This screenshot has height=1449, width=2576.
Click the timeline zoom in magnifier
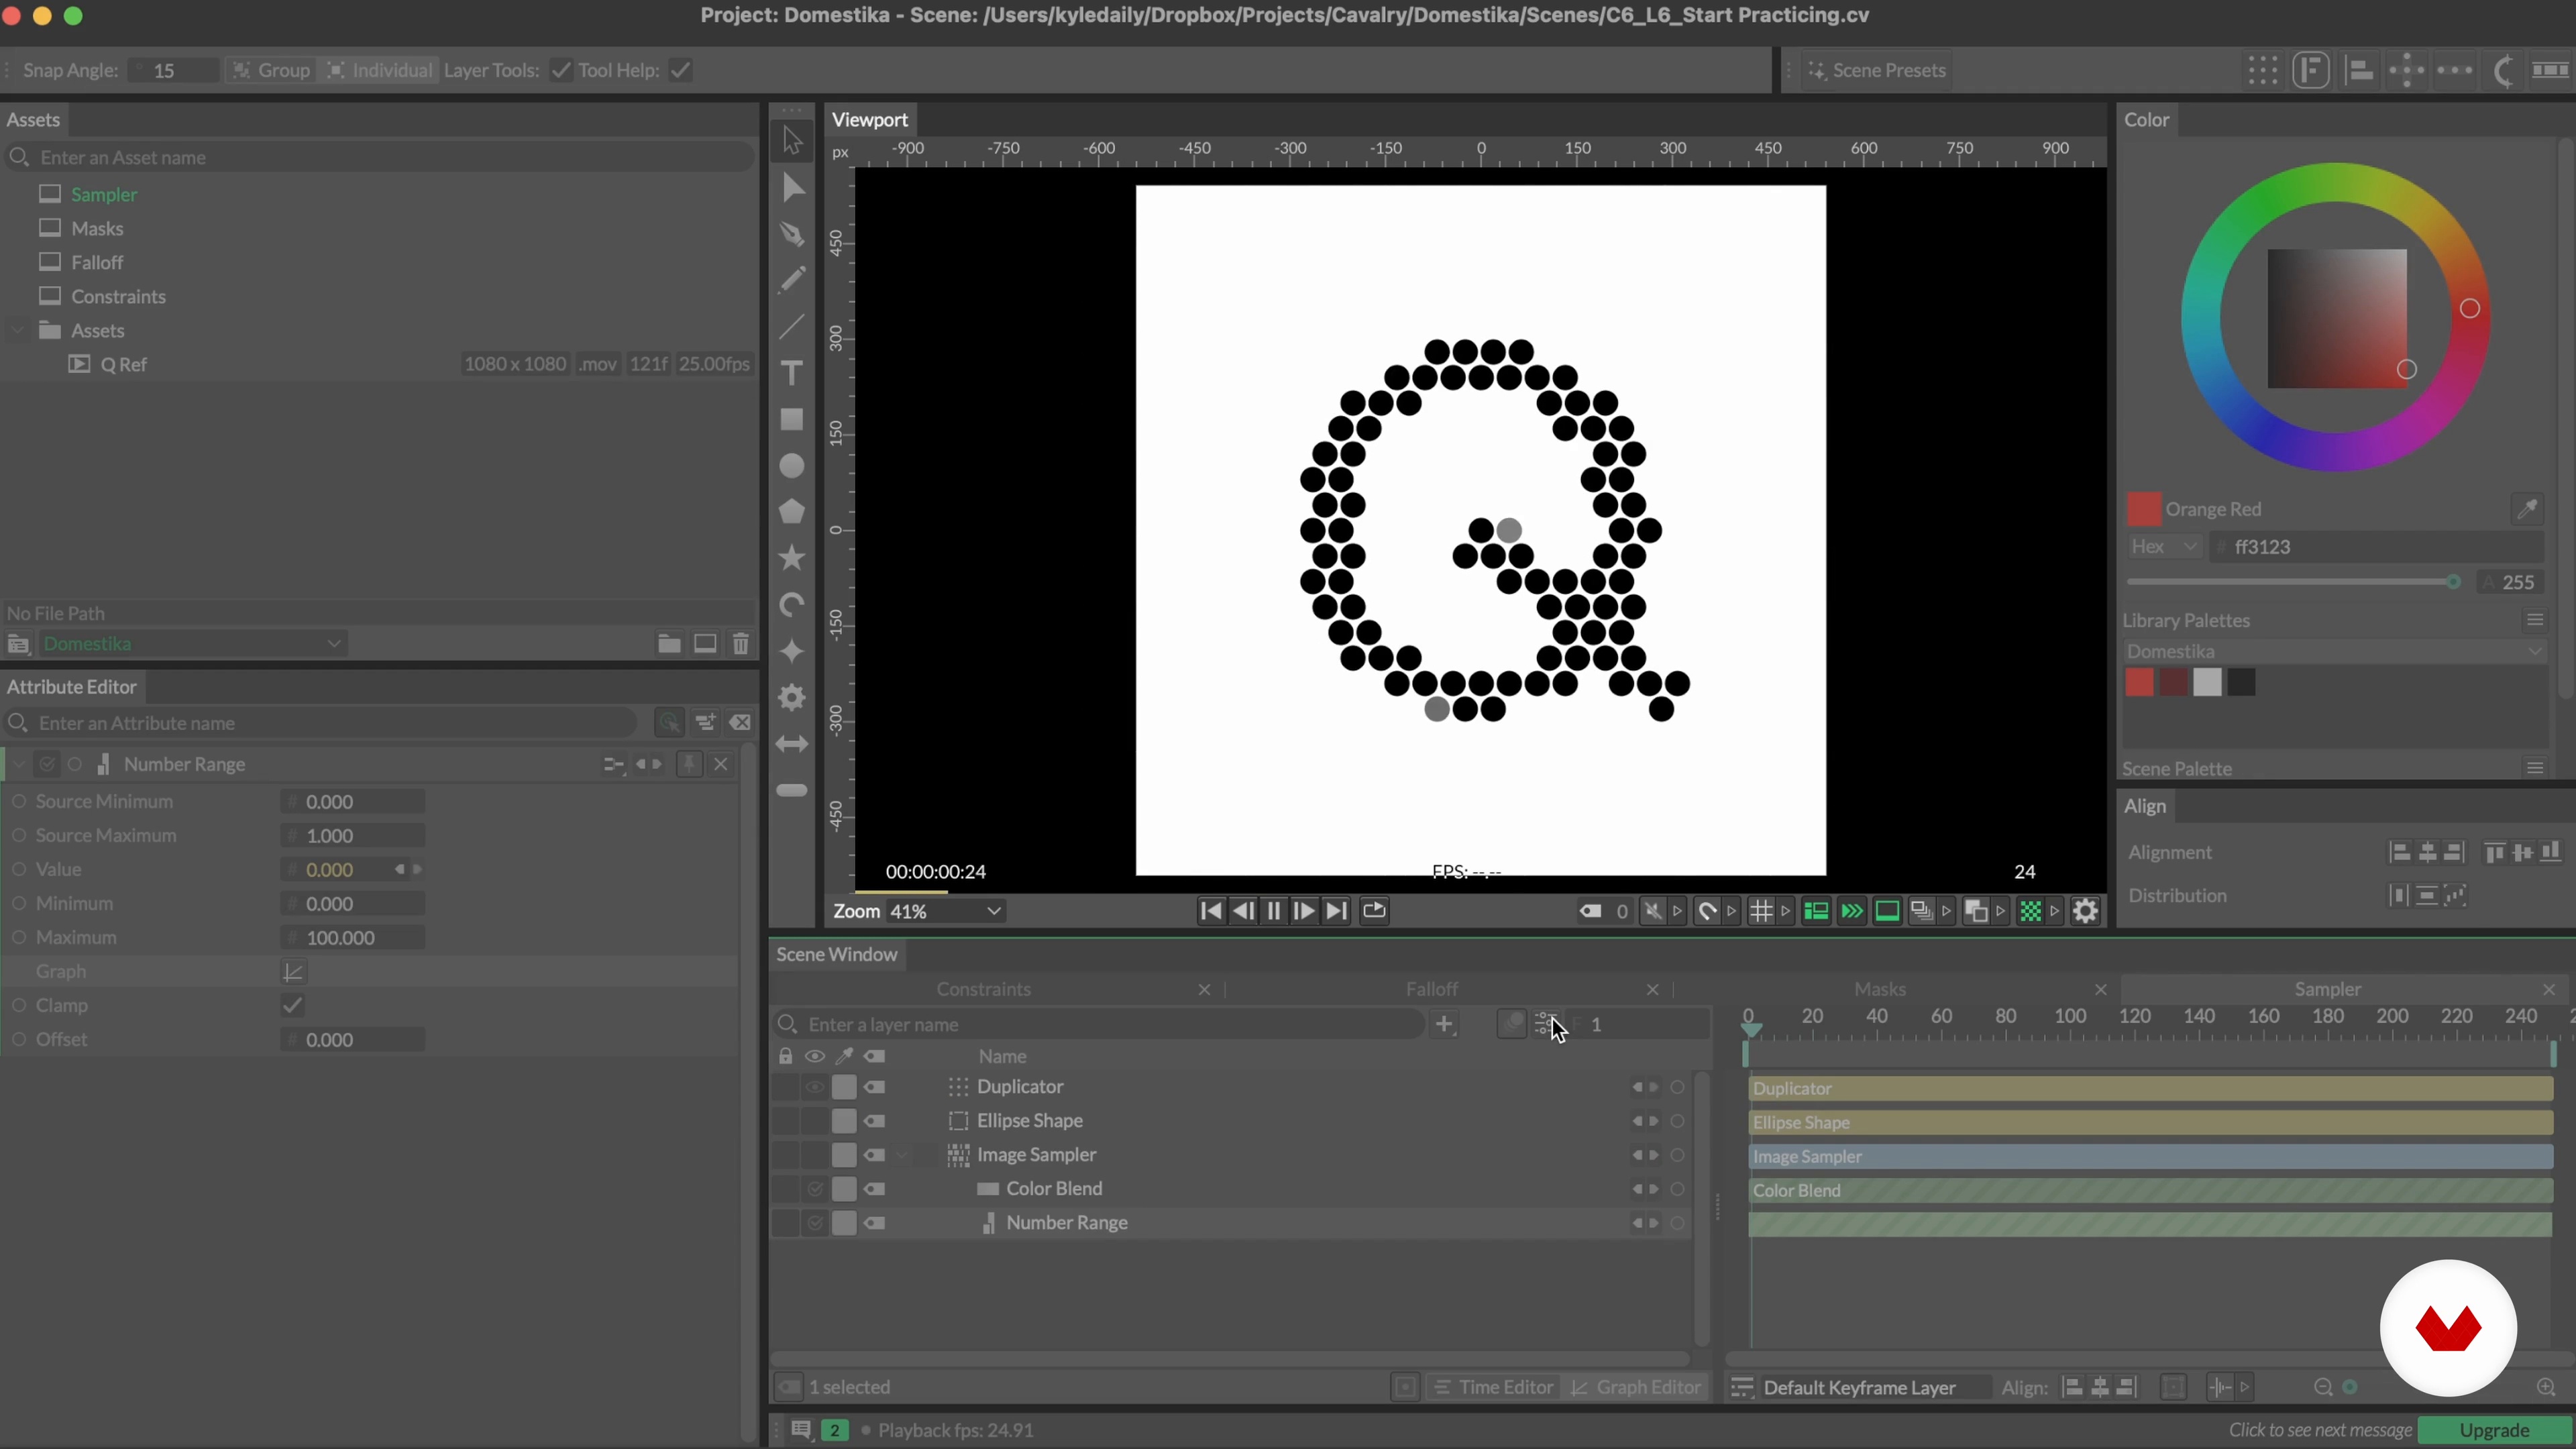click(2546, 1387)
